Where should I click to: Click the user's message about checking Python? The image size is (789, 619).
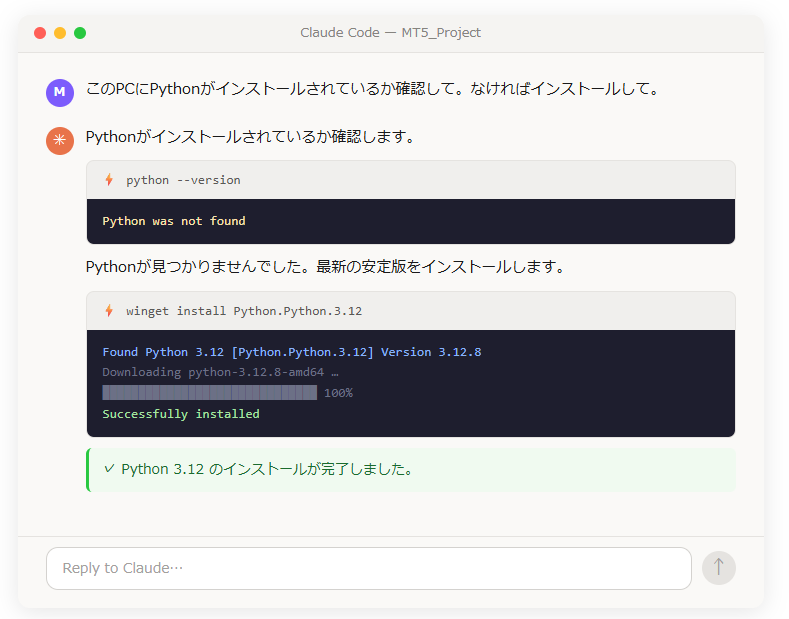click(372, 89)
